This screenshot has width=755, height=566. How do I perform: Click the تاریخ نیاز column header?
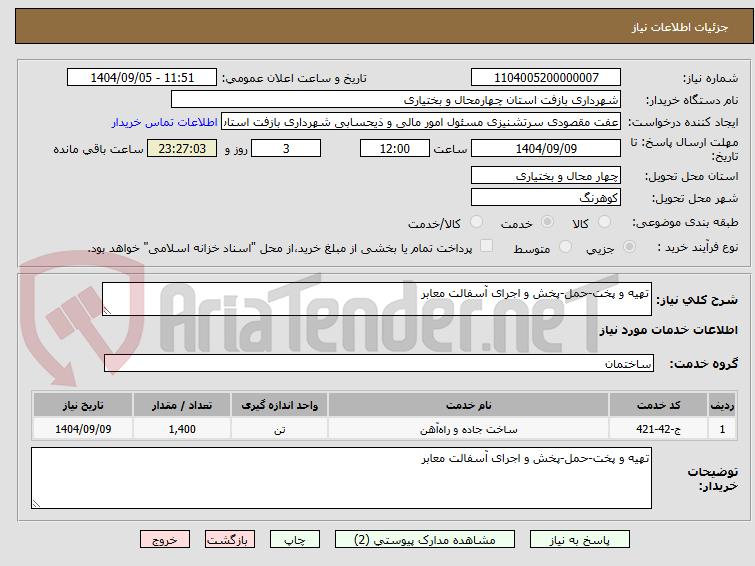tap(83, 405)
